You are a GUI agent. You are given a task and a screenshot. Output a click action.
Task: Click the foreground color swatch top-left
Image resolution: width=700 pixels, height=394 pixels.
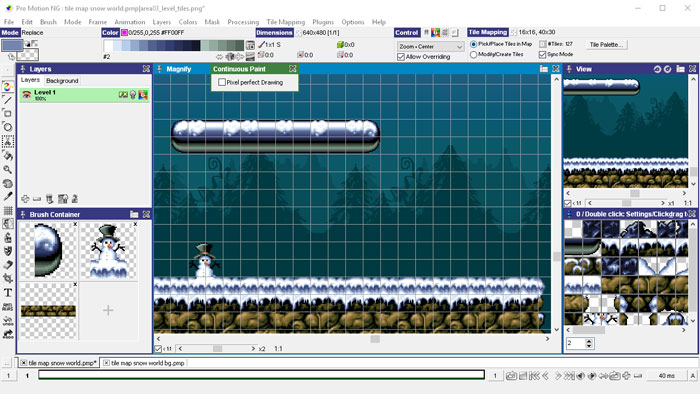[12, 45]
